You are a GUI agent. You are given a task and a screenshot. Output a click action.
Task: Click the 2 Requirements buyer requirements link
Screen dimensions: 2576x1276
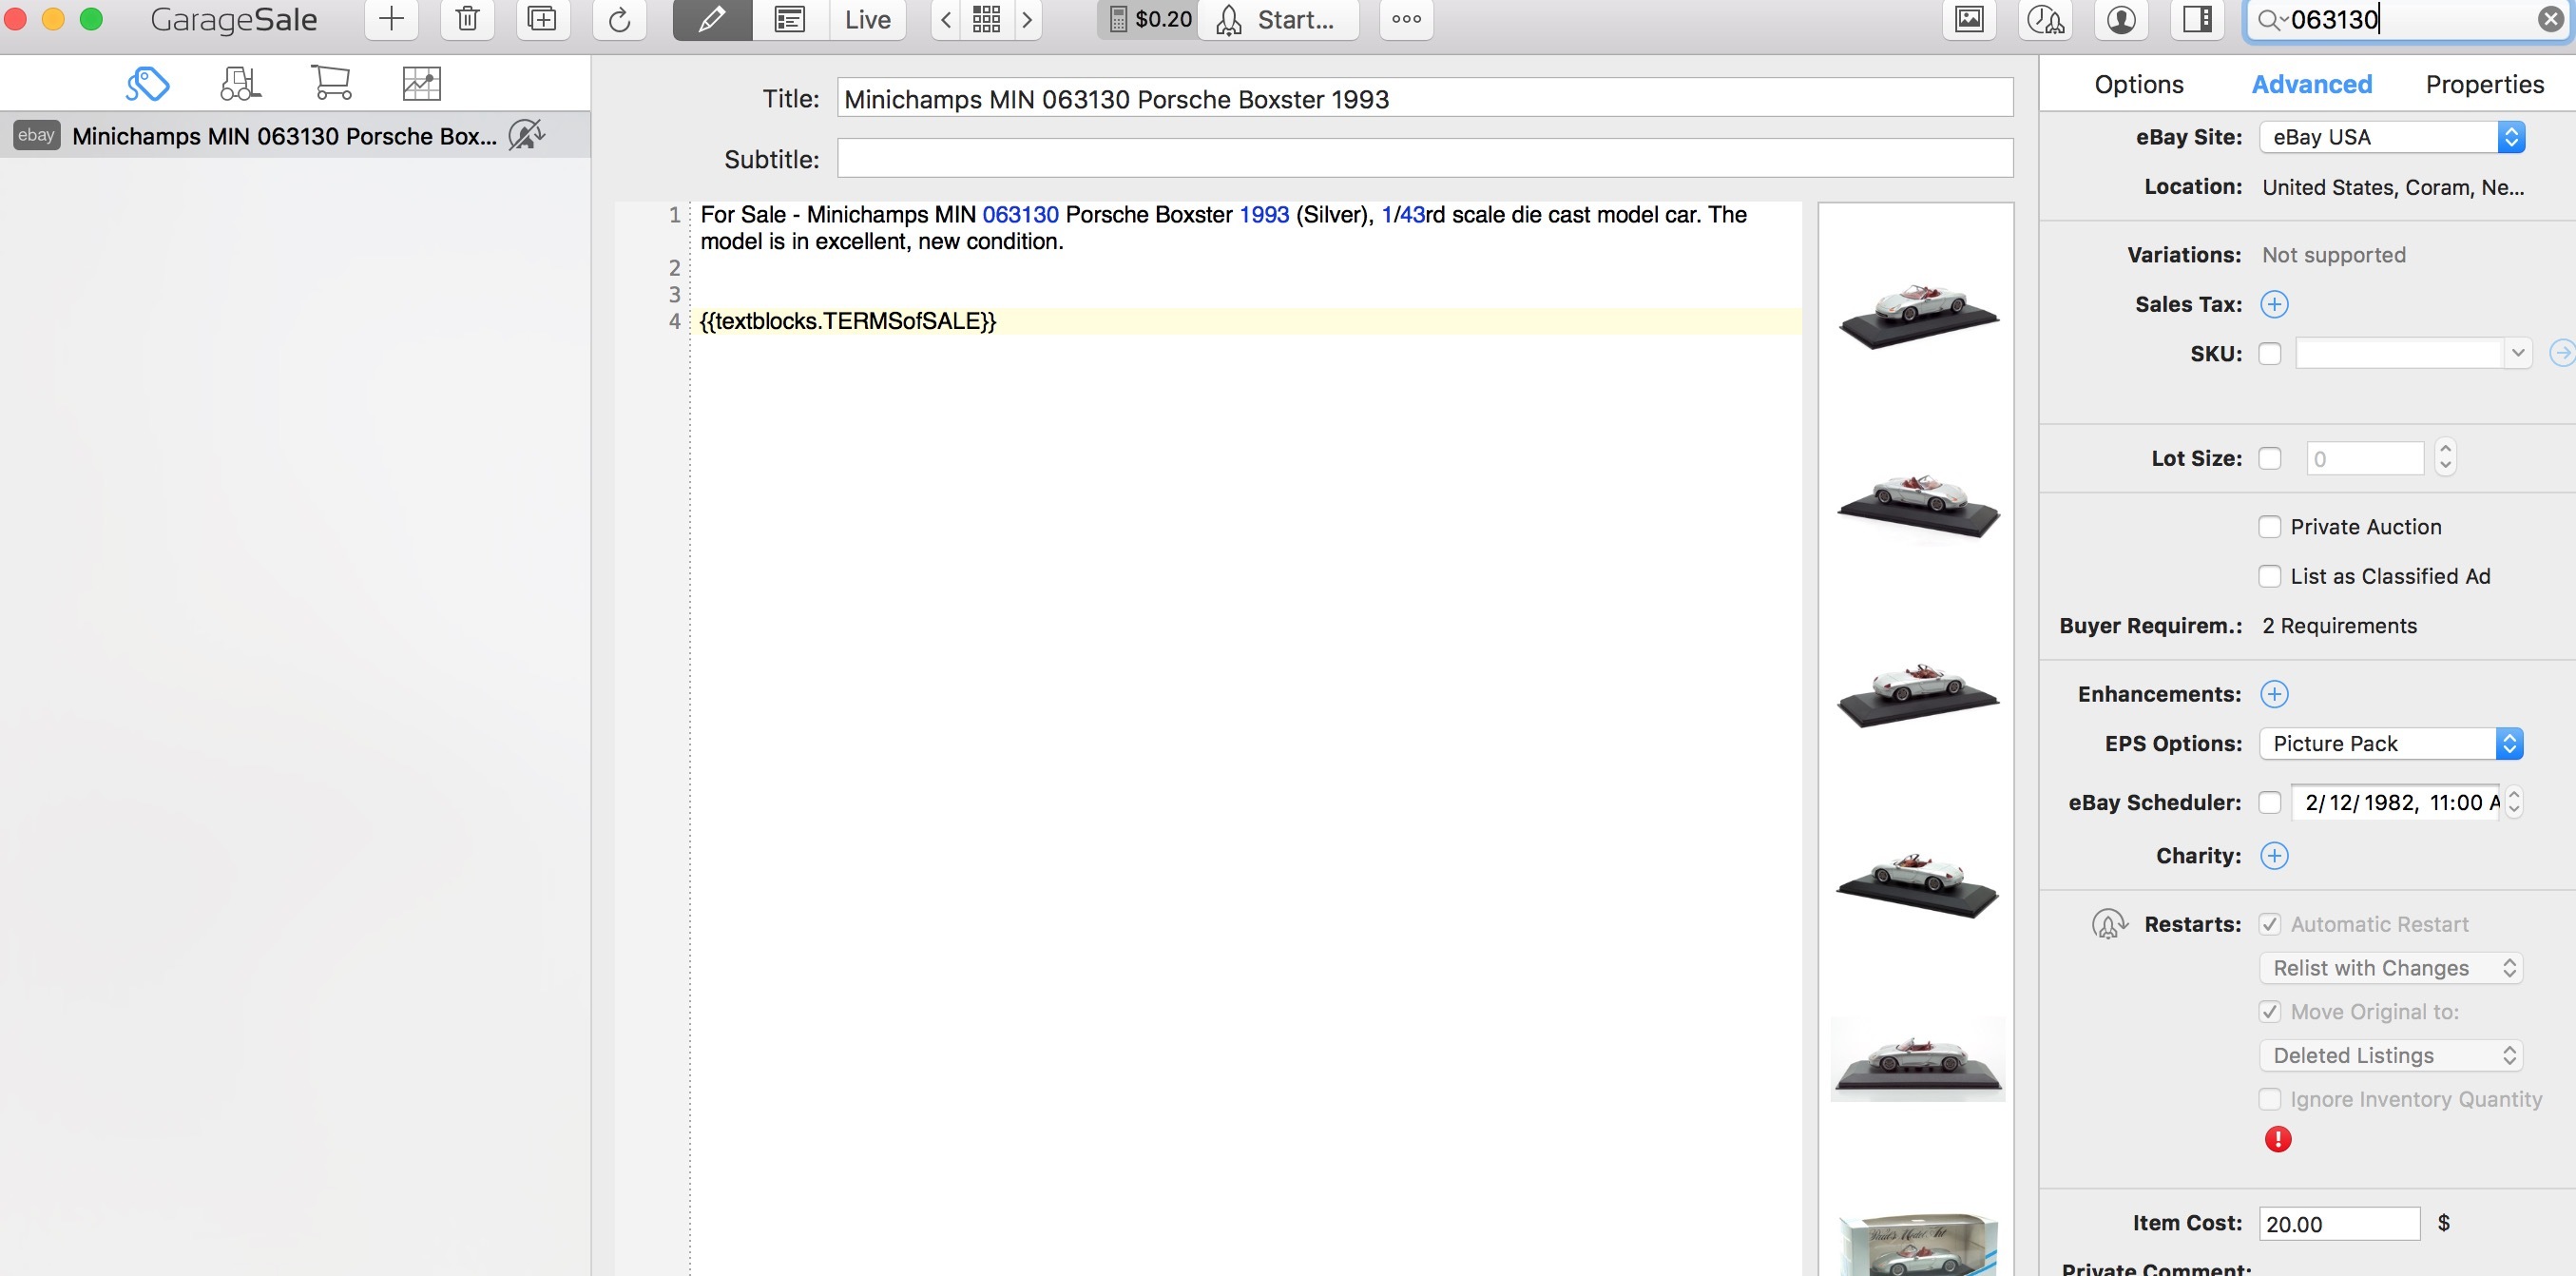tap(2339, 626)
